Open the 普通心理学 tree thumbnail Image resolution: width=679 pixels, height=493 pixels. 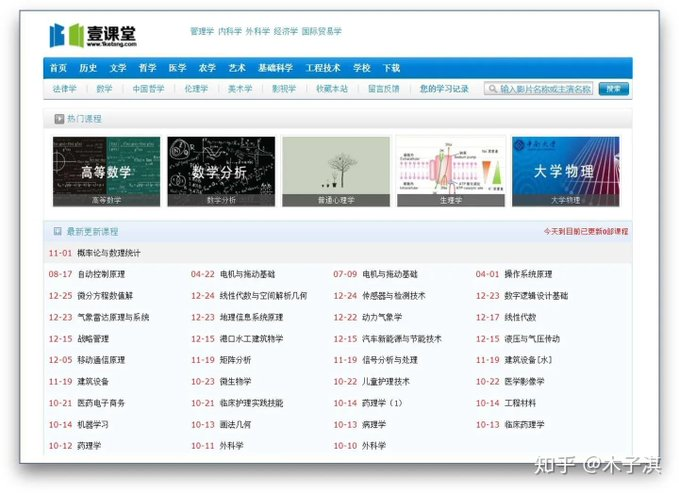click(336, 172)
